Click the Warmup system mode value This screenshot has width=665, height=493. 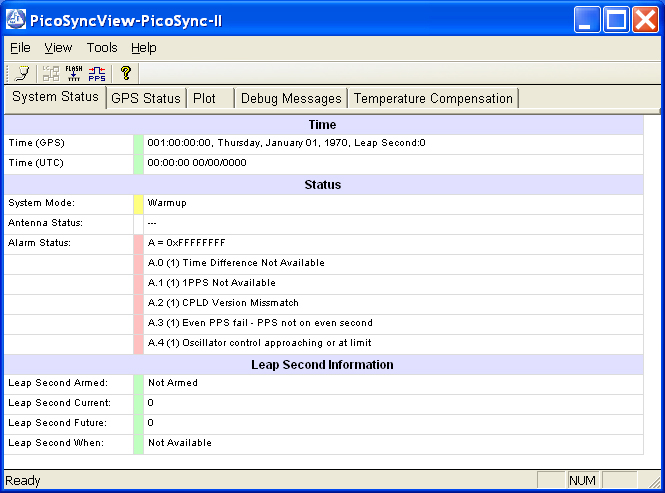pyautogui.click(x=167, y=203)
